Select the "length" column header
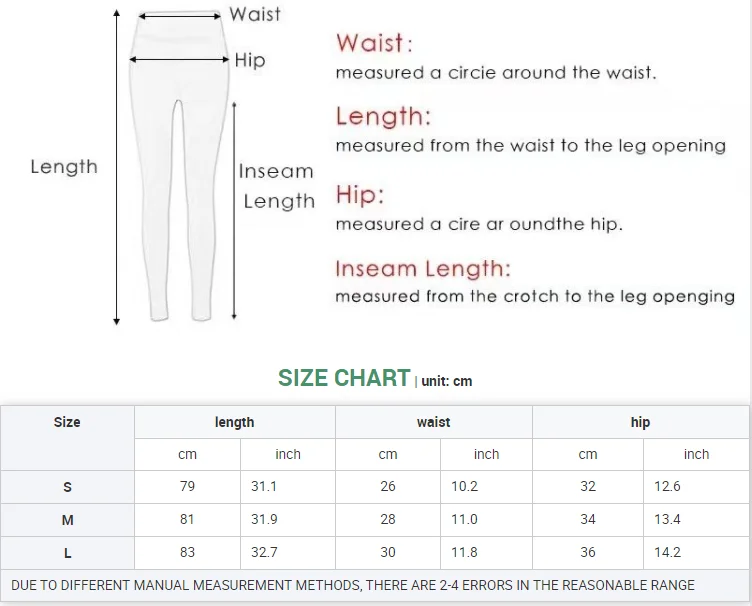 (234, 422)
